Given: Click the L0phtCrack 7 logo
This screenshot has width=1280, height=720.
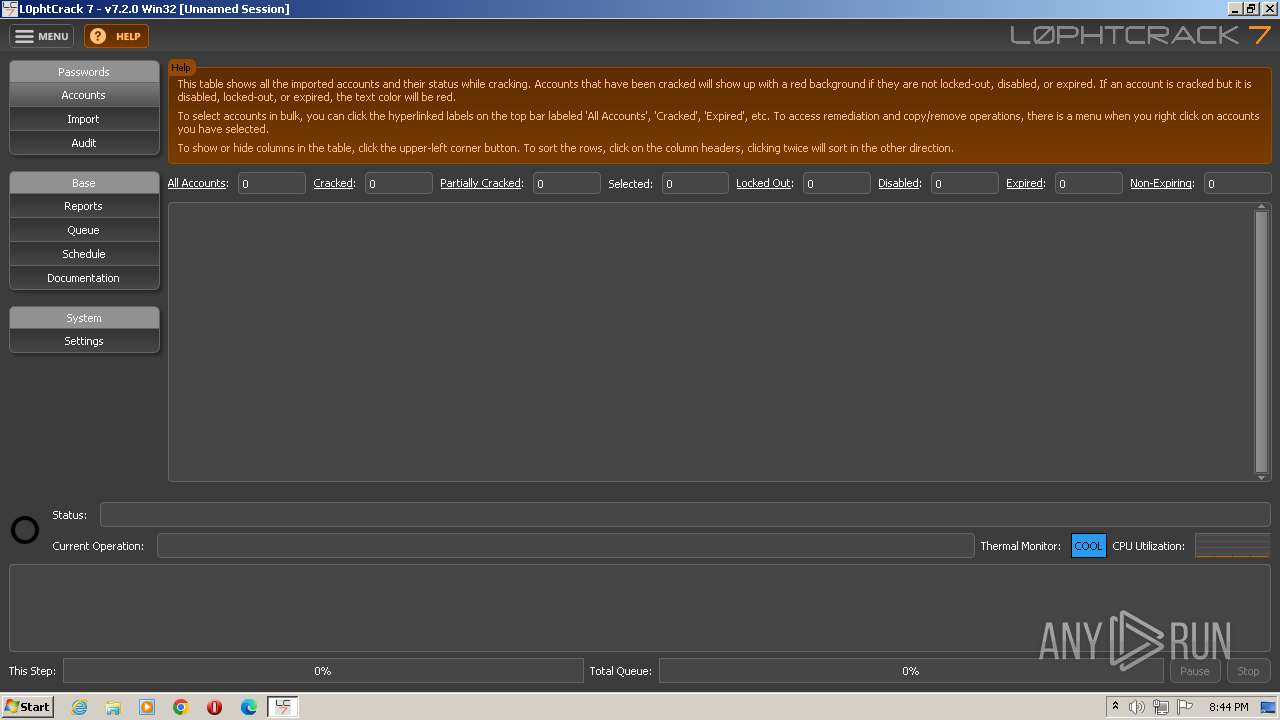Looking at the screenshot, I should tap(1140, 35).
